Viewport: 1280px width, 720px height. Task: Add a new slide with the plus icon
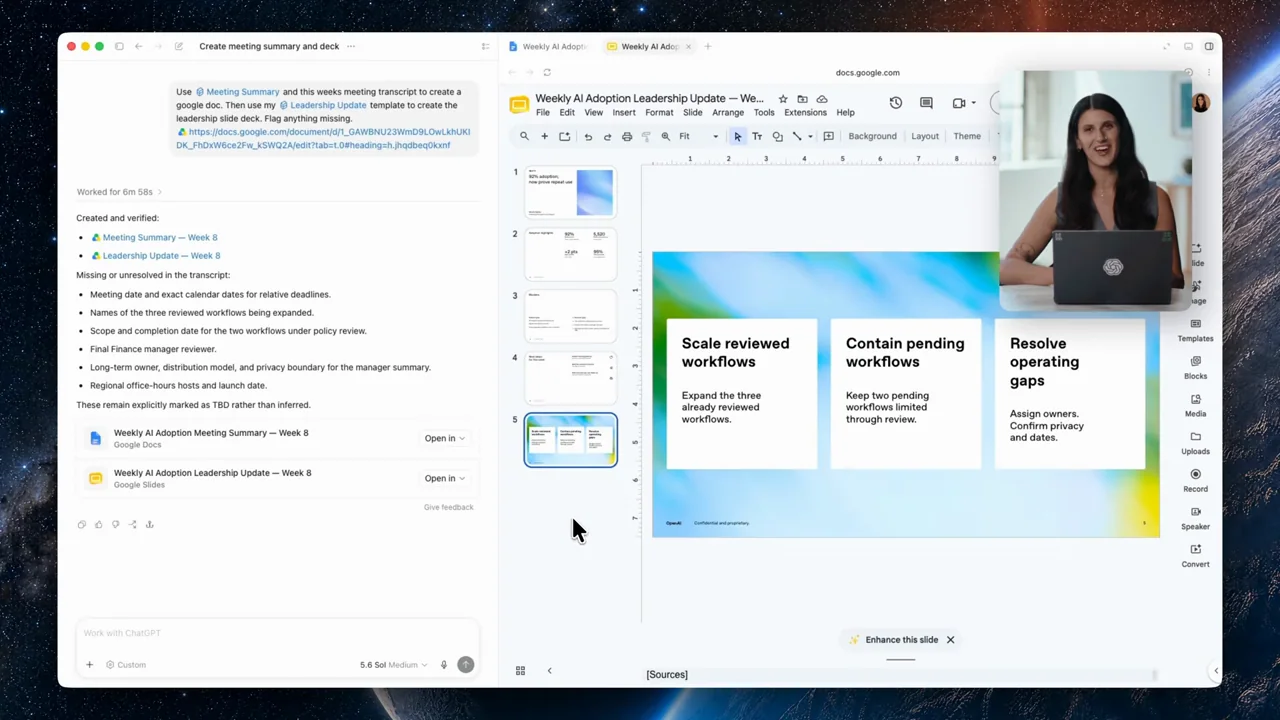(x=544, y=136)
